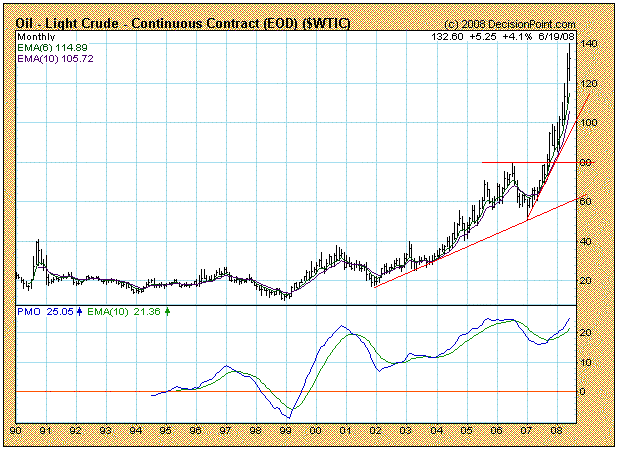
Task: Click the 60 price axis label
Action: pos(586,202)
